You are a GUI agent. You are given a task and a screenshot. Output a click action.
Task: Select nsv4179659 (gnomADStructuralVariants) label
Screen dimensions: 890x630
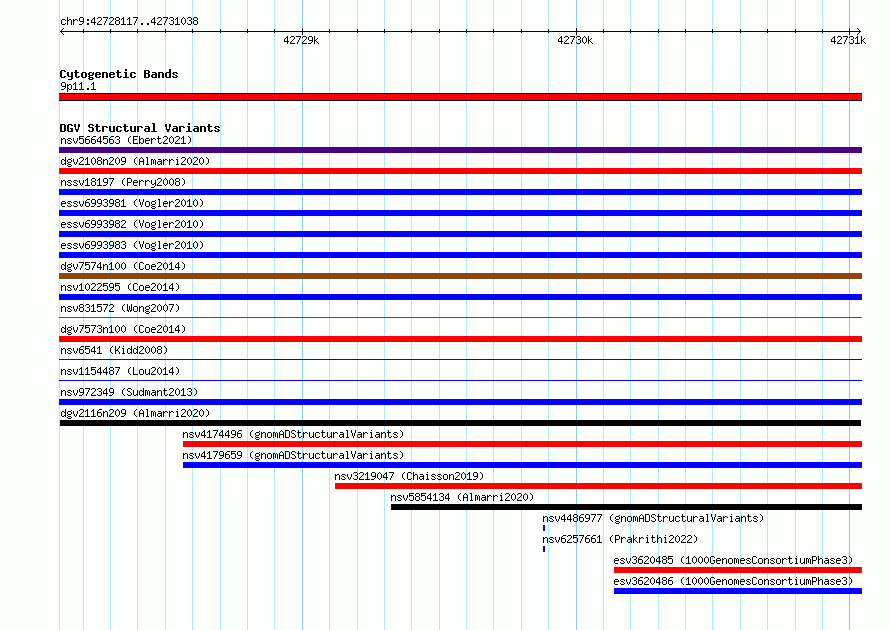pos(293,455)
